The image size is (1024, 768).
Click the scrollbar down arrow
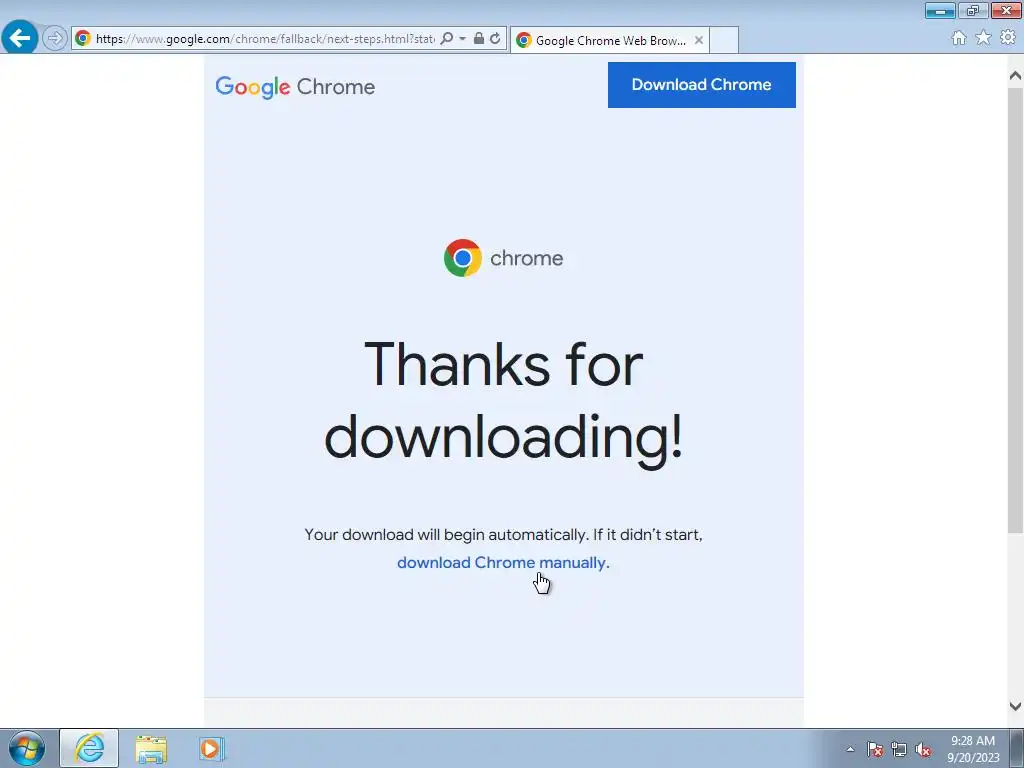coord(1015,706)
